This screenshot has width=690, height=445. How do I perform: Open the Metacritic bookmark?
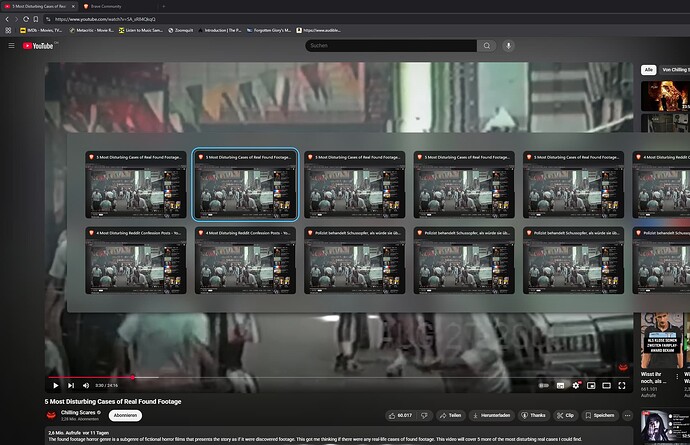pos(92,30)
